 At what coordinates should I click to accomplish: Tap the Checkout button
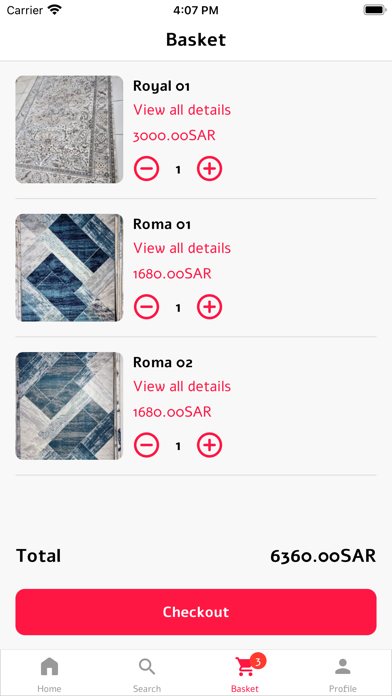coord(196,612)
